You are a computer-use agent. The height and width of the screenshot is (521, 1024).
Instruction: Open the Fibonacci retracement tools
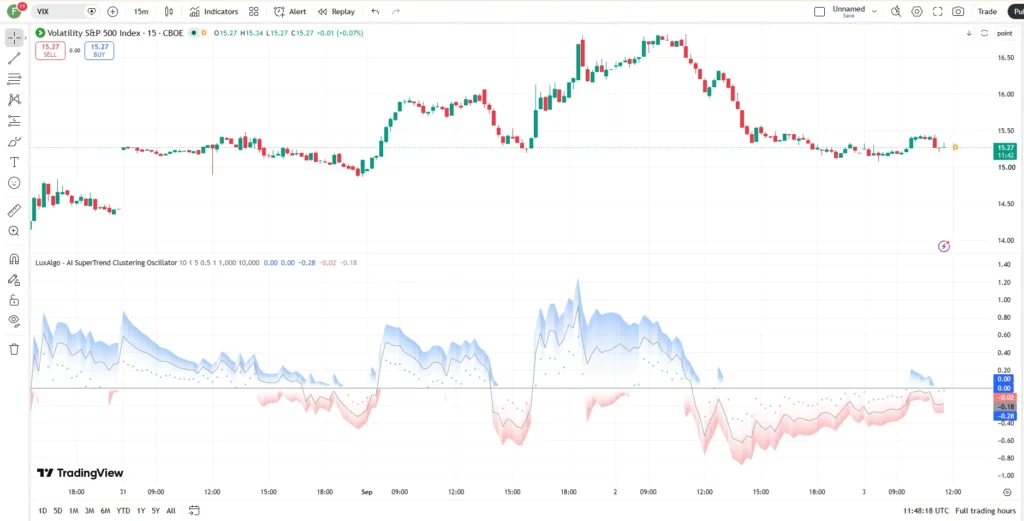(14, 80)
